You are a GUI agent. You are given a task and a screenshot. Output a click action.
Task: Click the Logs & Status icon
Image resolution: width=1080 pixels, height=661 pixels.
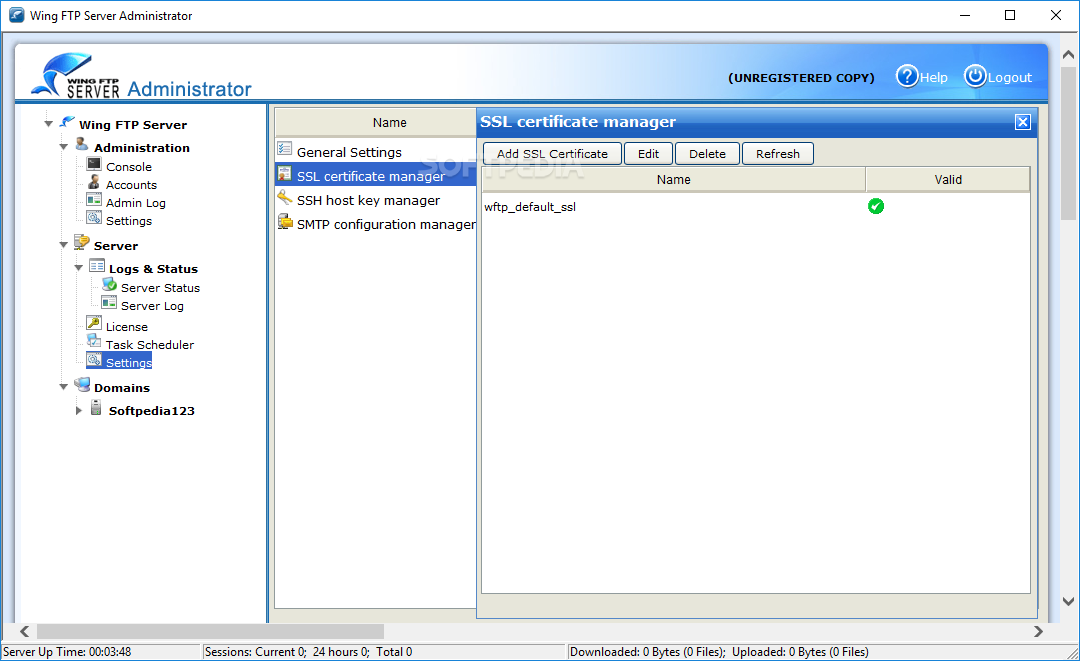click(x=97, y=266)
